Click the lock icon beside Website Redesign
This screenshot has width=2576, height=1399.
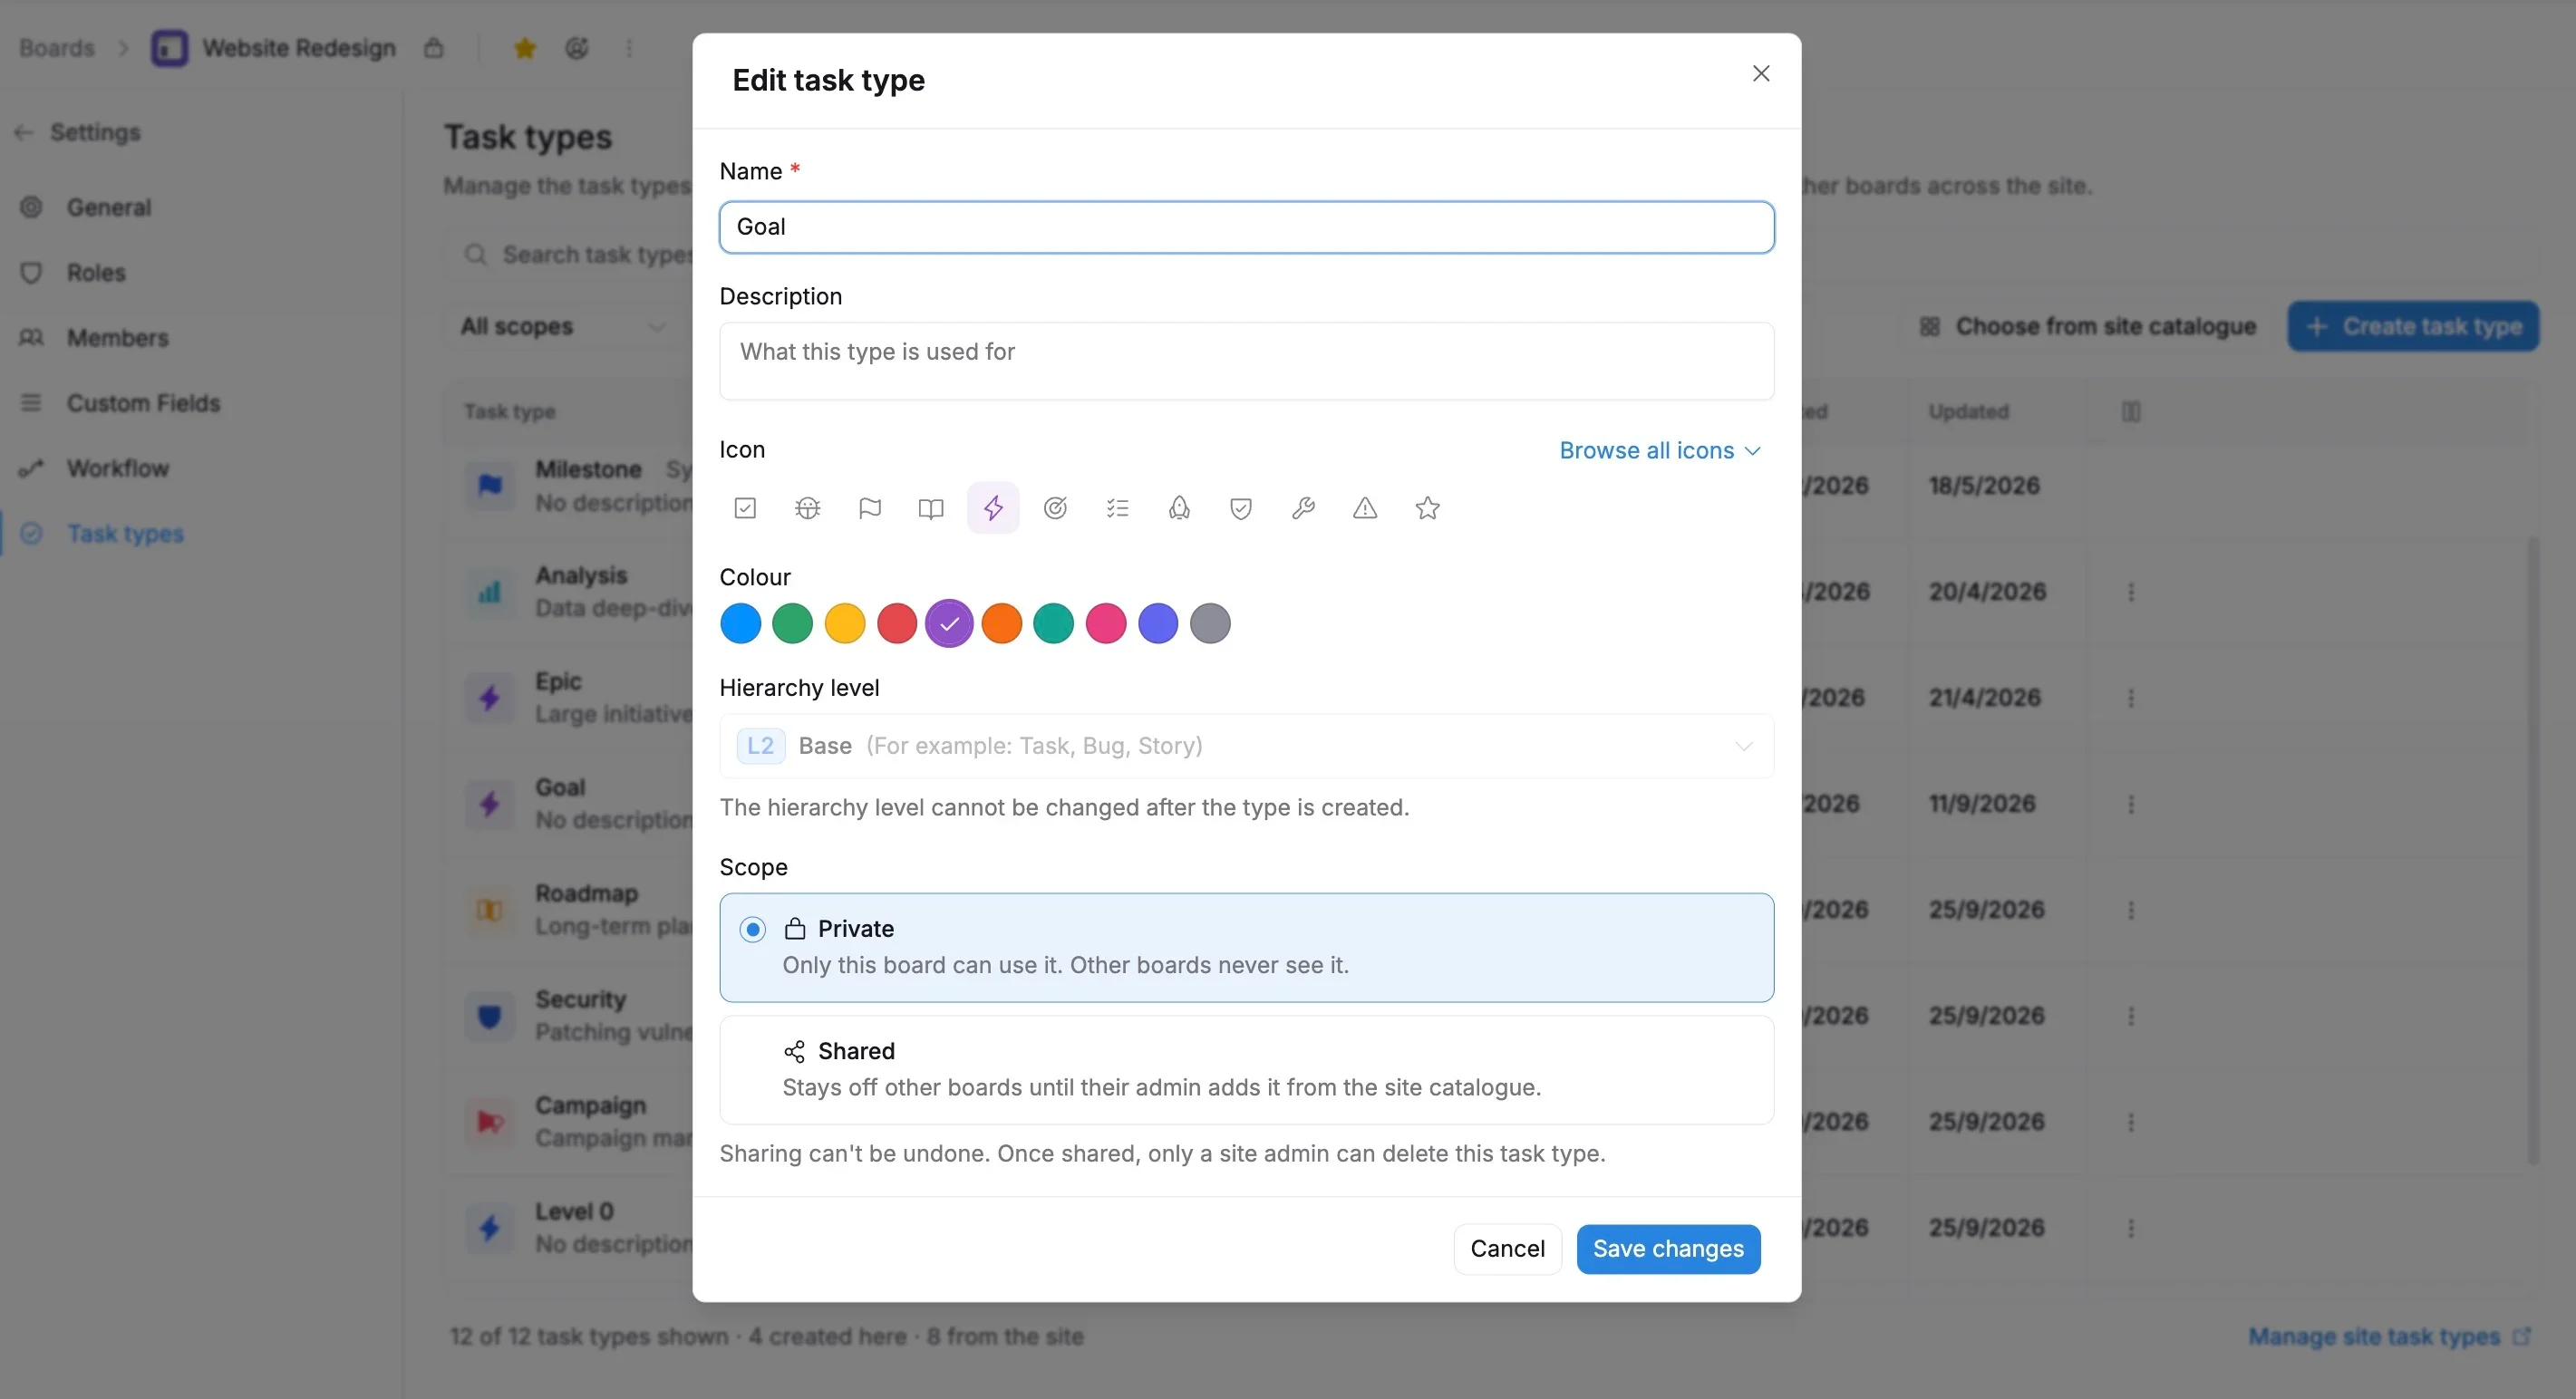coord(433,48)
